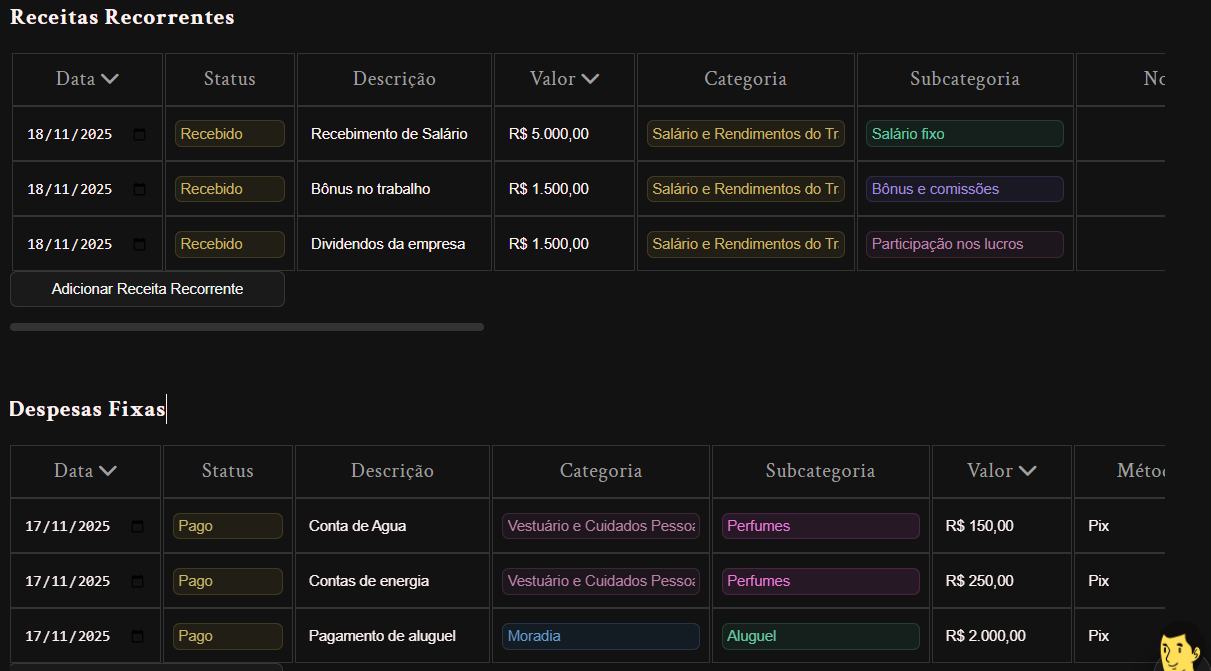
Task: Open Salário fixo subcategory selector
Action: [x=964, y=134]
